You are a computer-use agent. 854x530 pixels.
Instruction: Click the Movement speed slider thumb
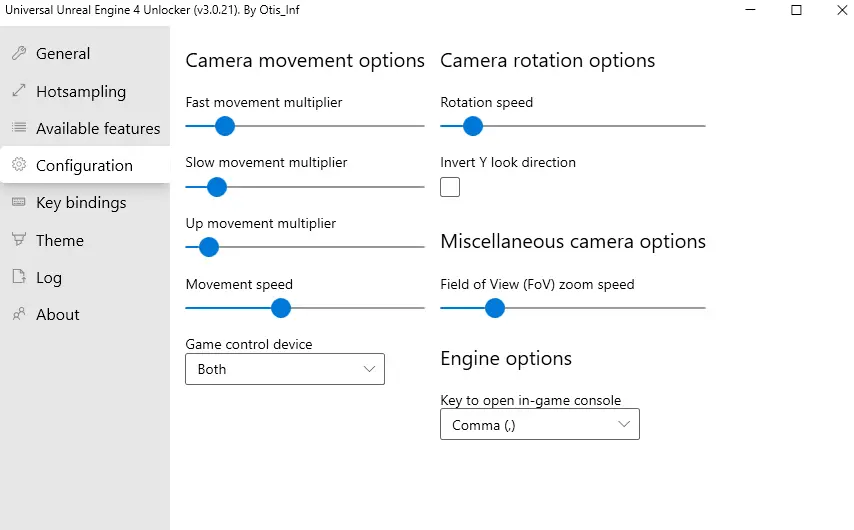point(281,308)
